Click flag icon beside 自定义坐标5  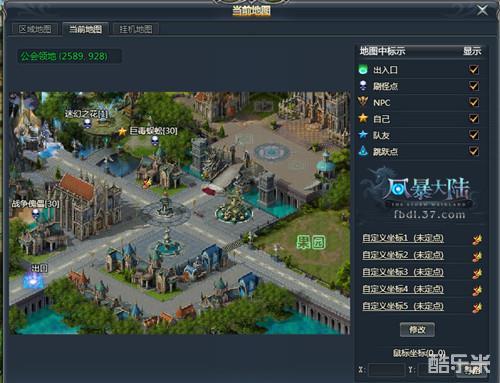477,307
